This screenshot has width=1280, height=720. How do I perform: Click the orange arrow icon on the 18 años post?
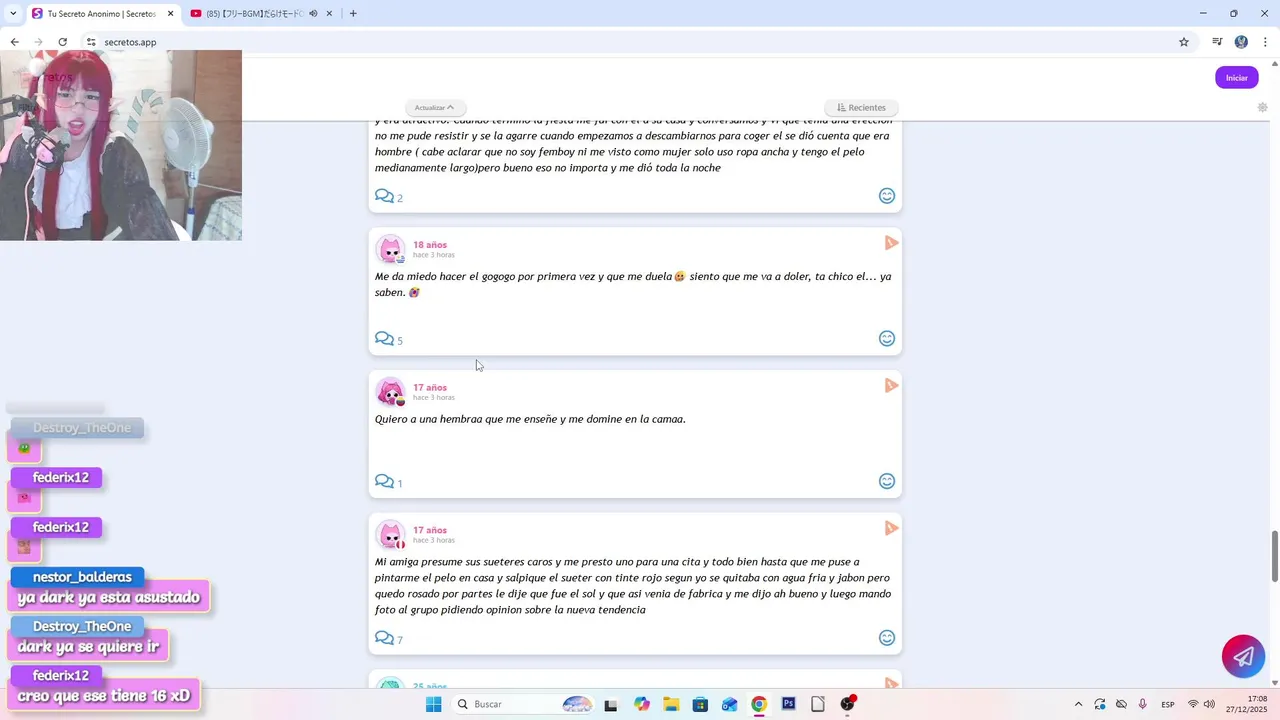(x=891, y=243)
